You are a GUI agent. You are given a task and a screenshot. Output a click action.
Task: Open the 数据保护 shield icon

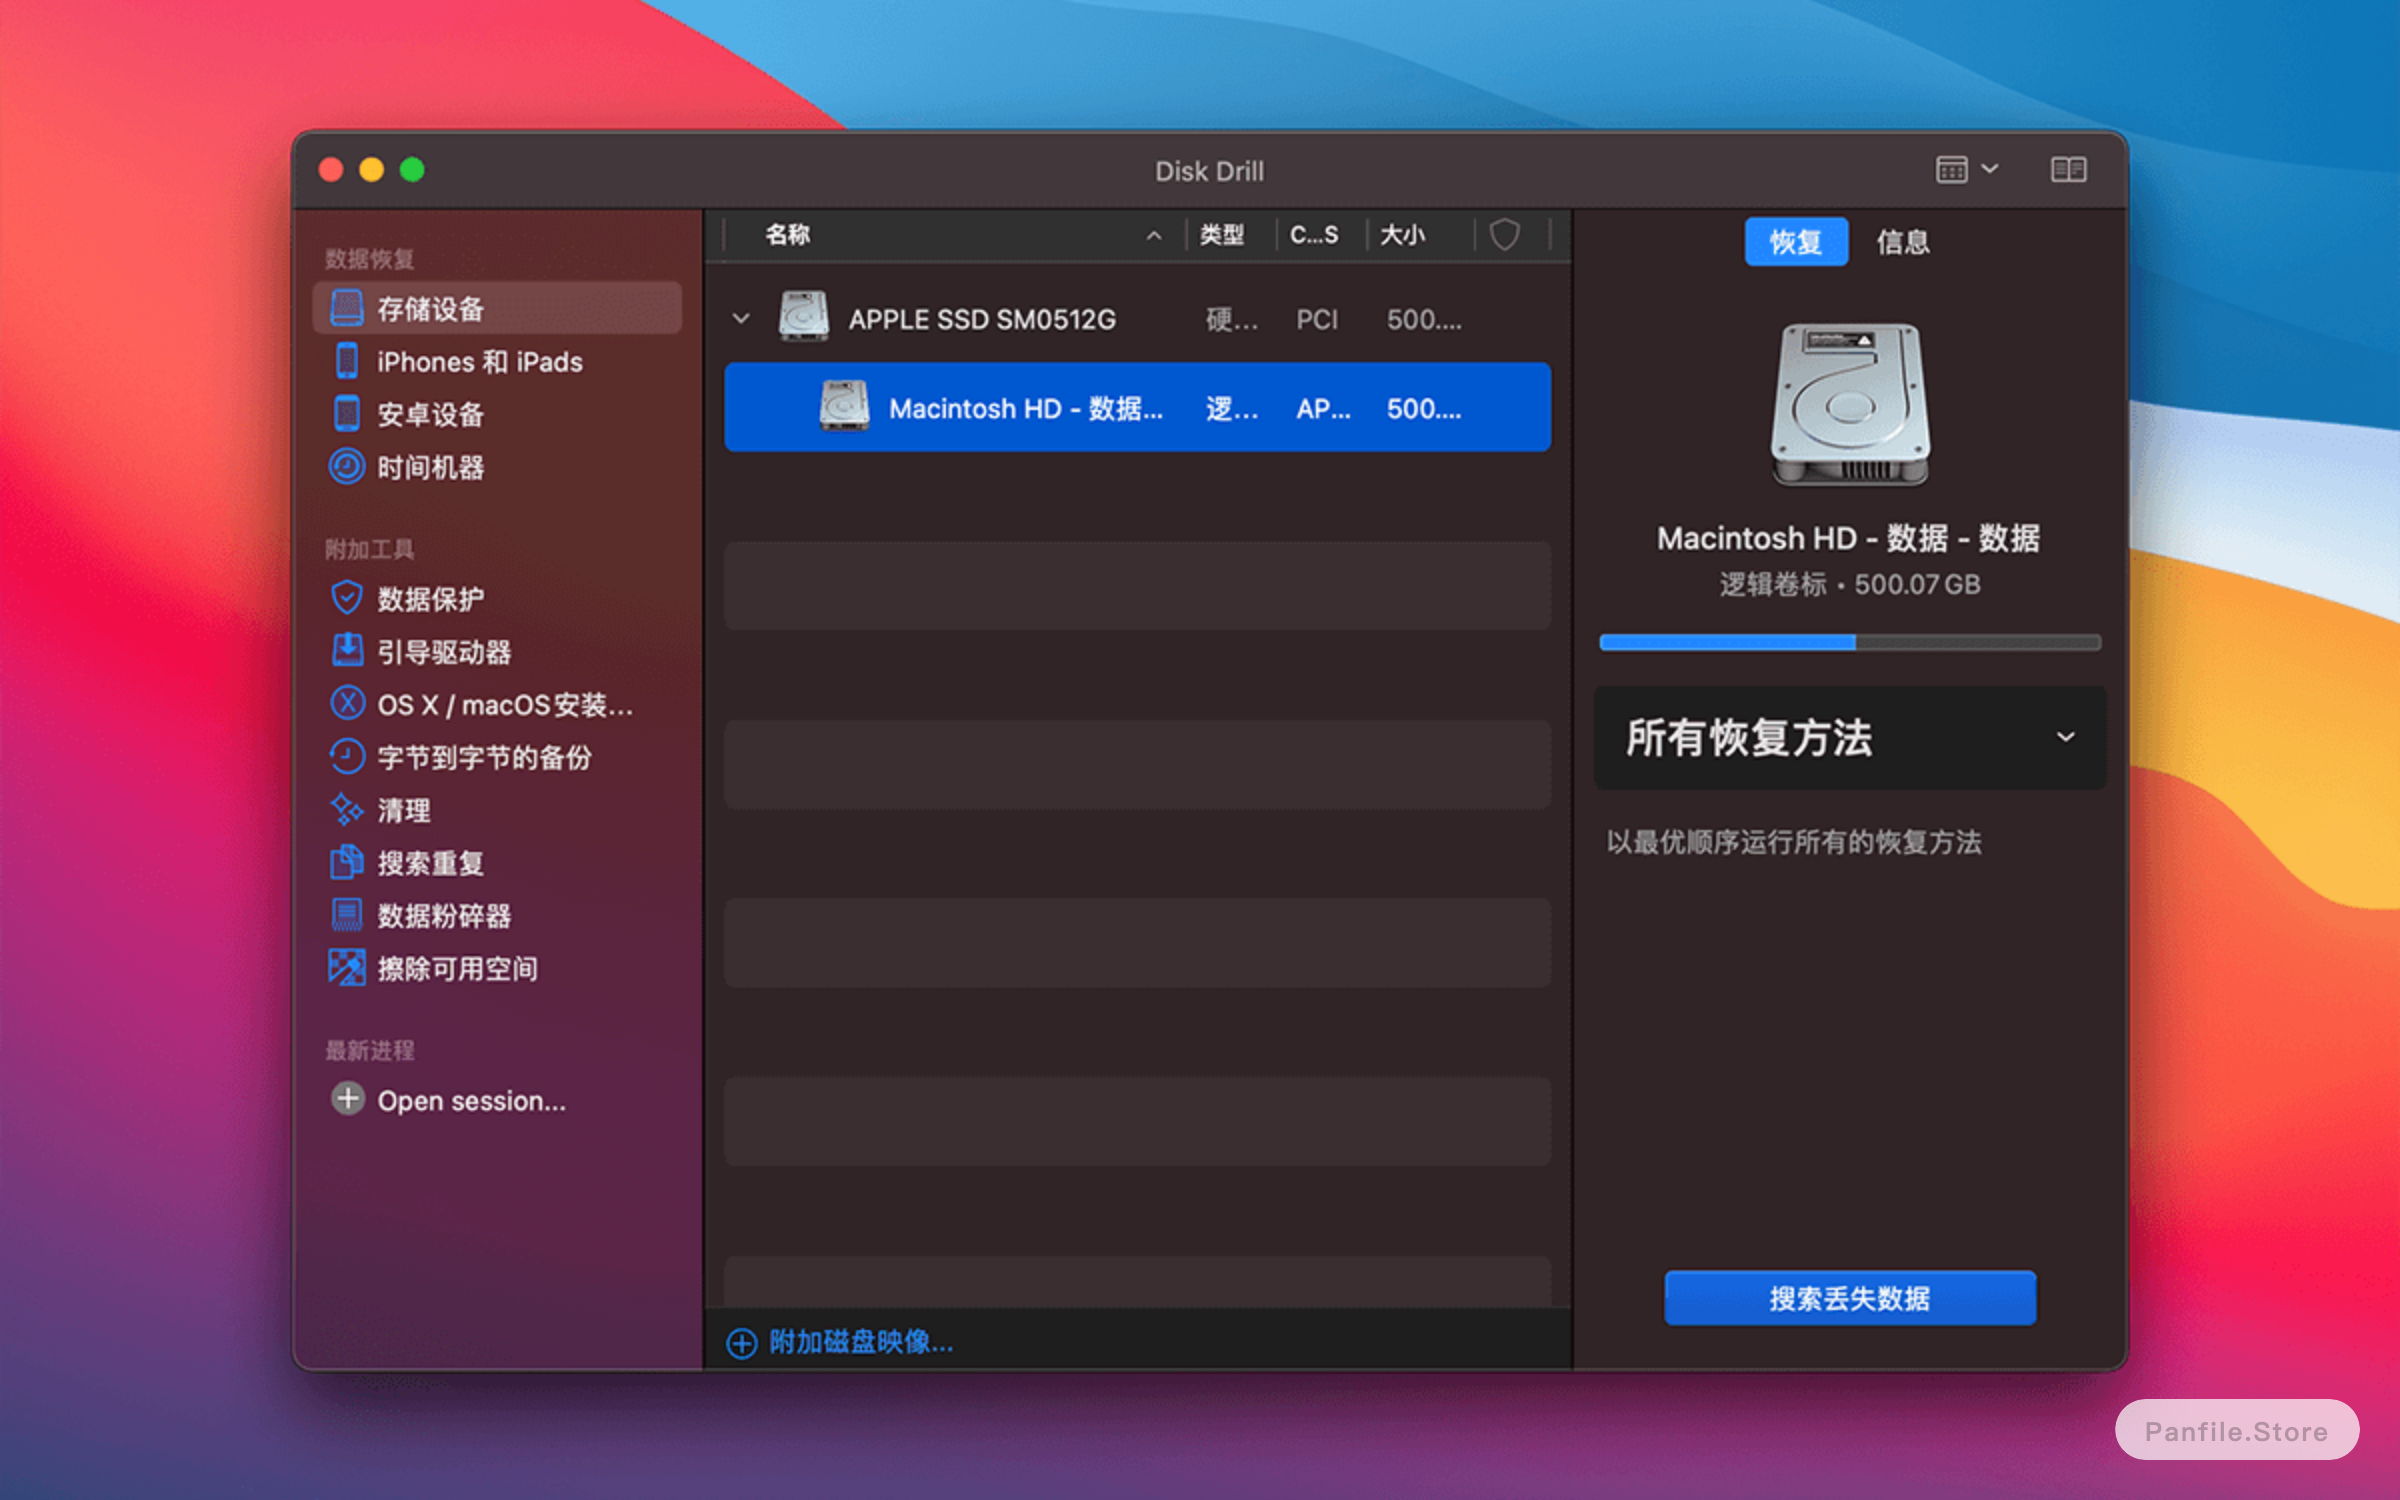(x=347, y=598)
